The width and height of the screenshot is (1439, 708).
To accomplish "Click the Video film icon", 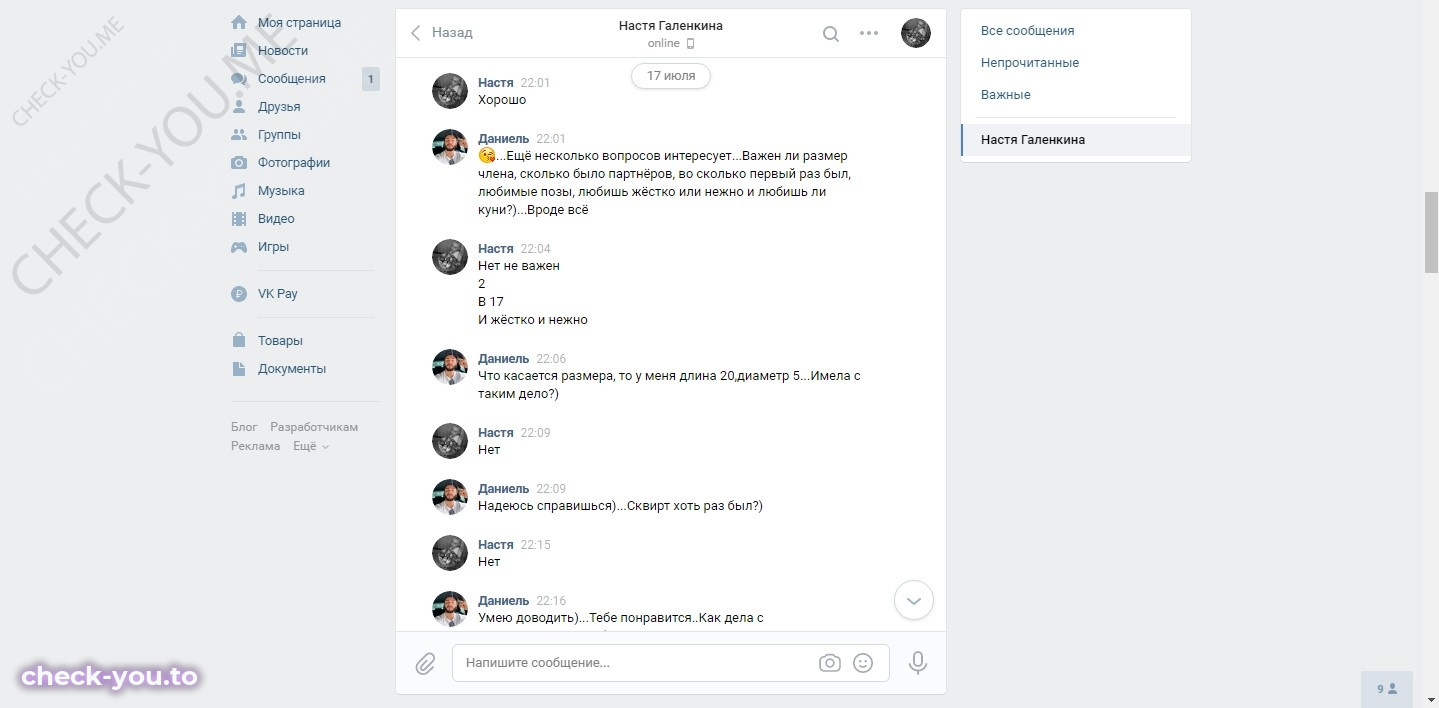I will point(239,218).
